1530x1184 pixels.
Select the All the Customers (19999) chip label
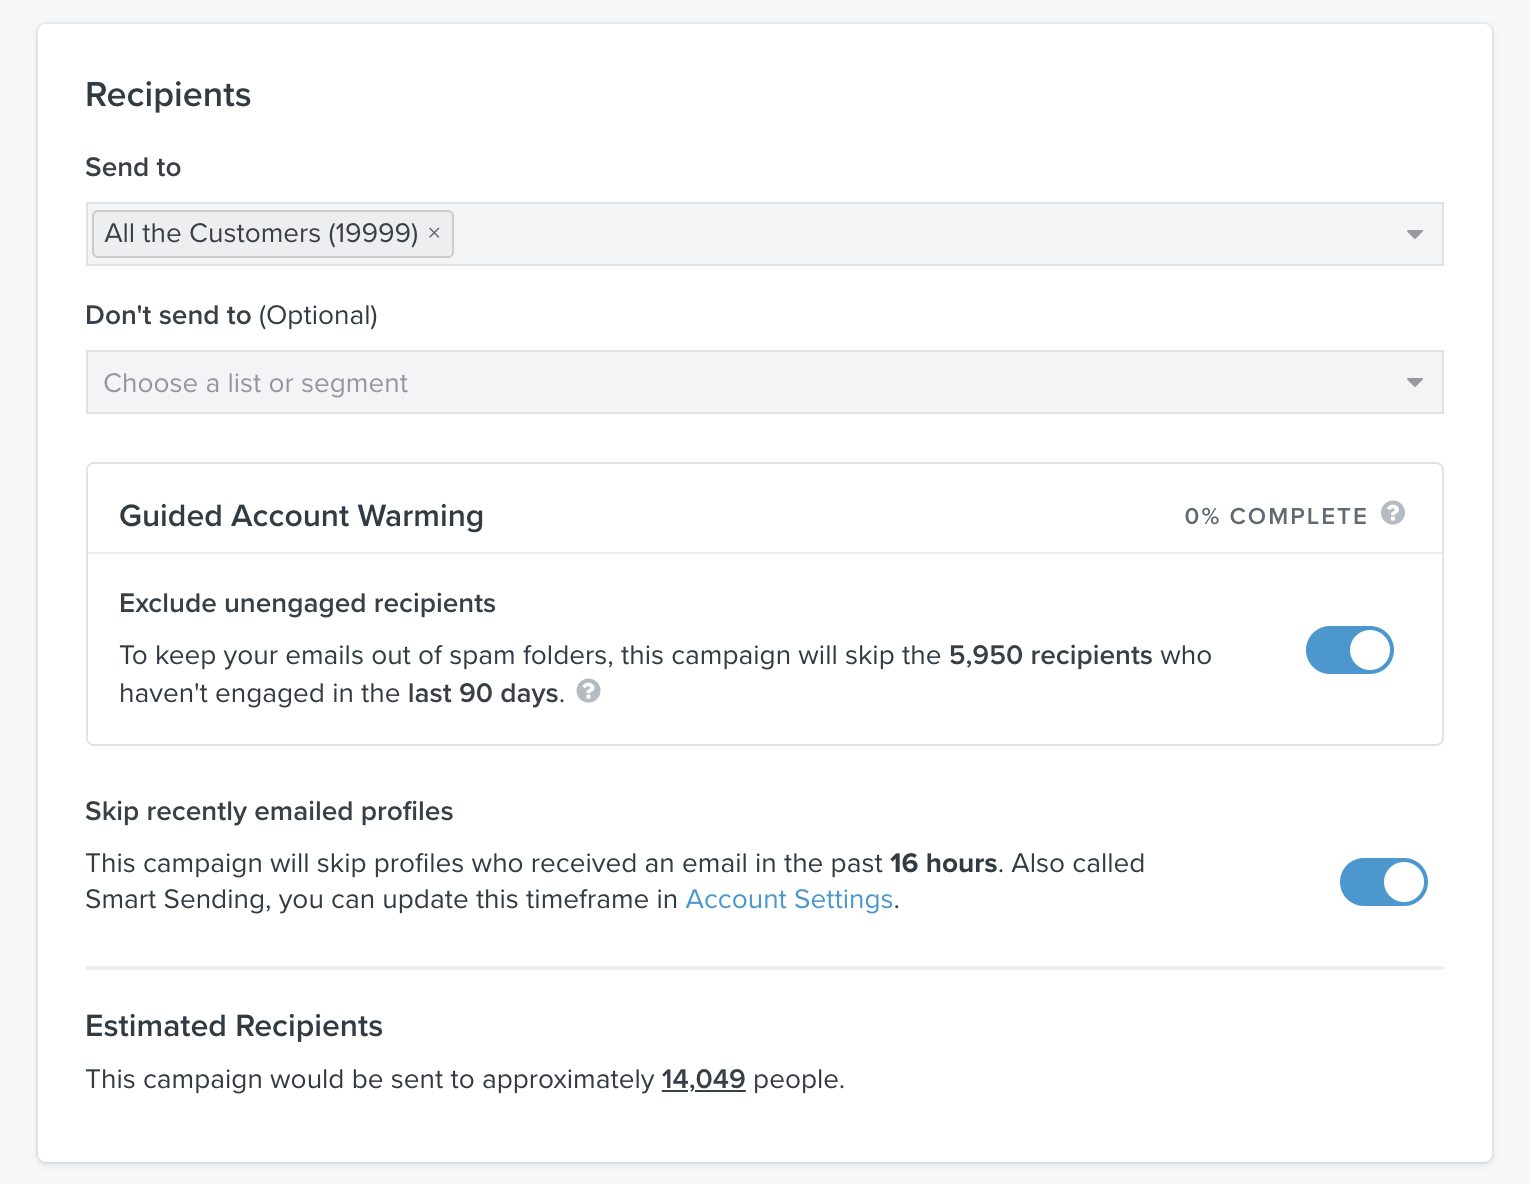pos(261,233)
